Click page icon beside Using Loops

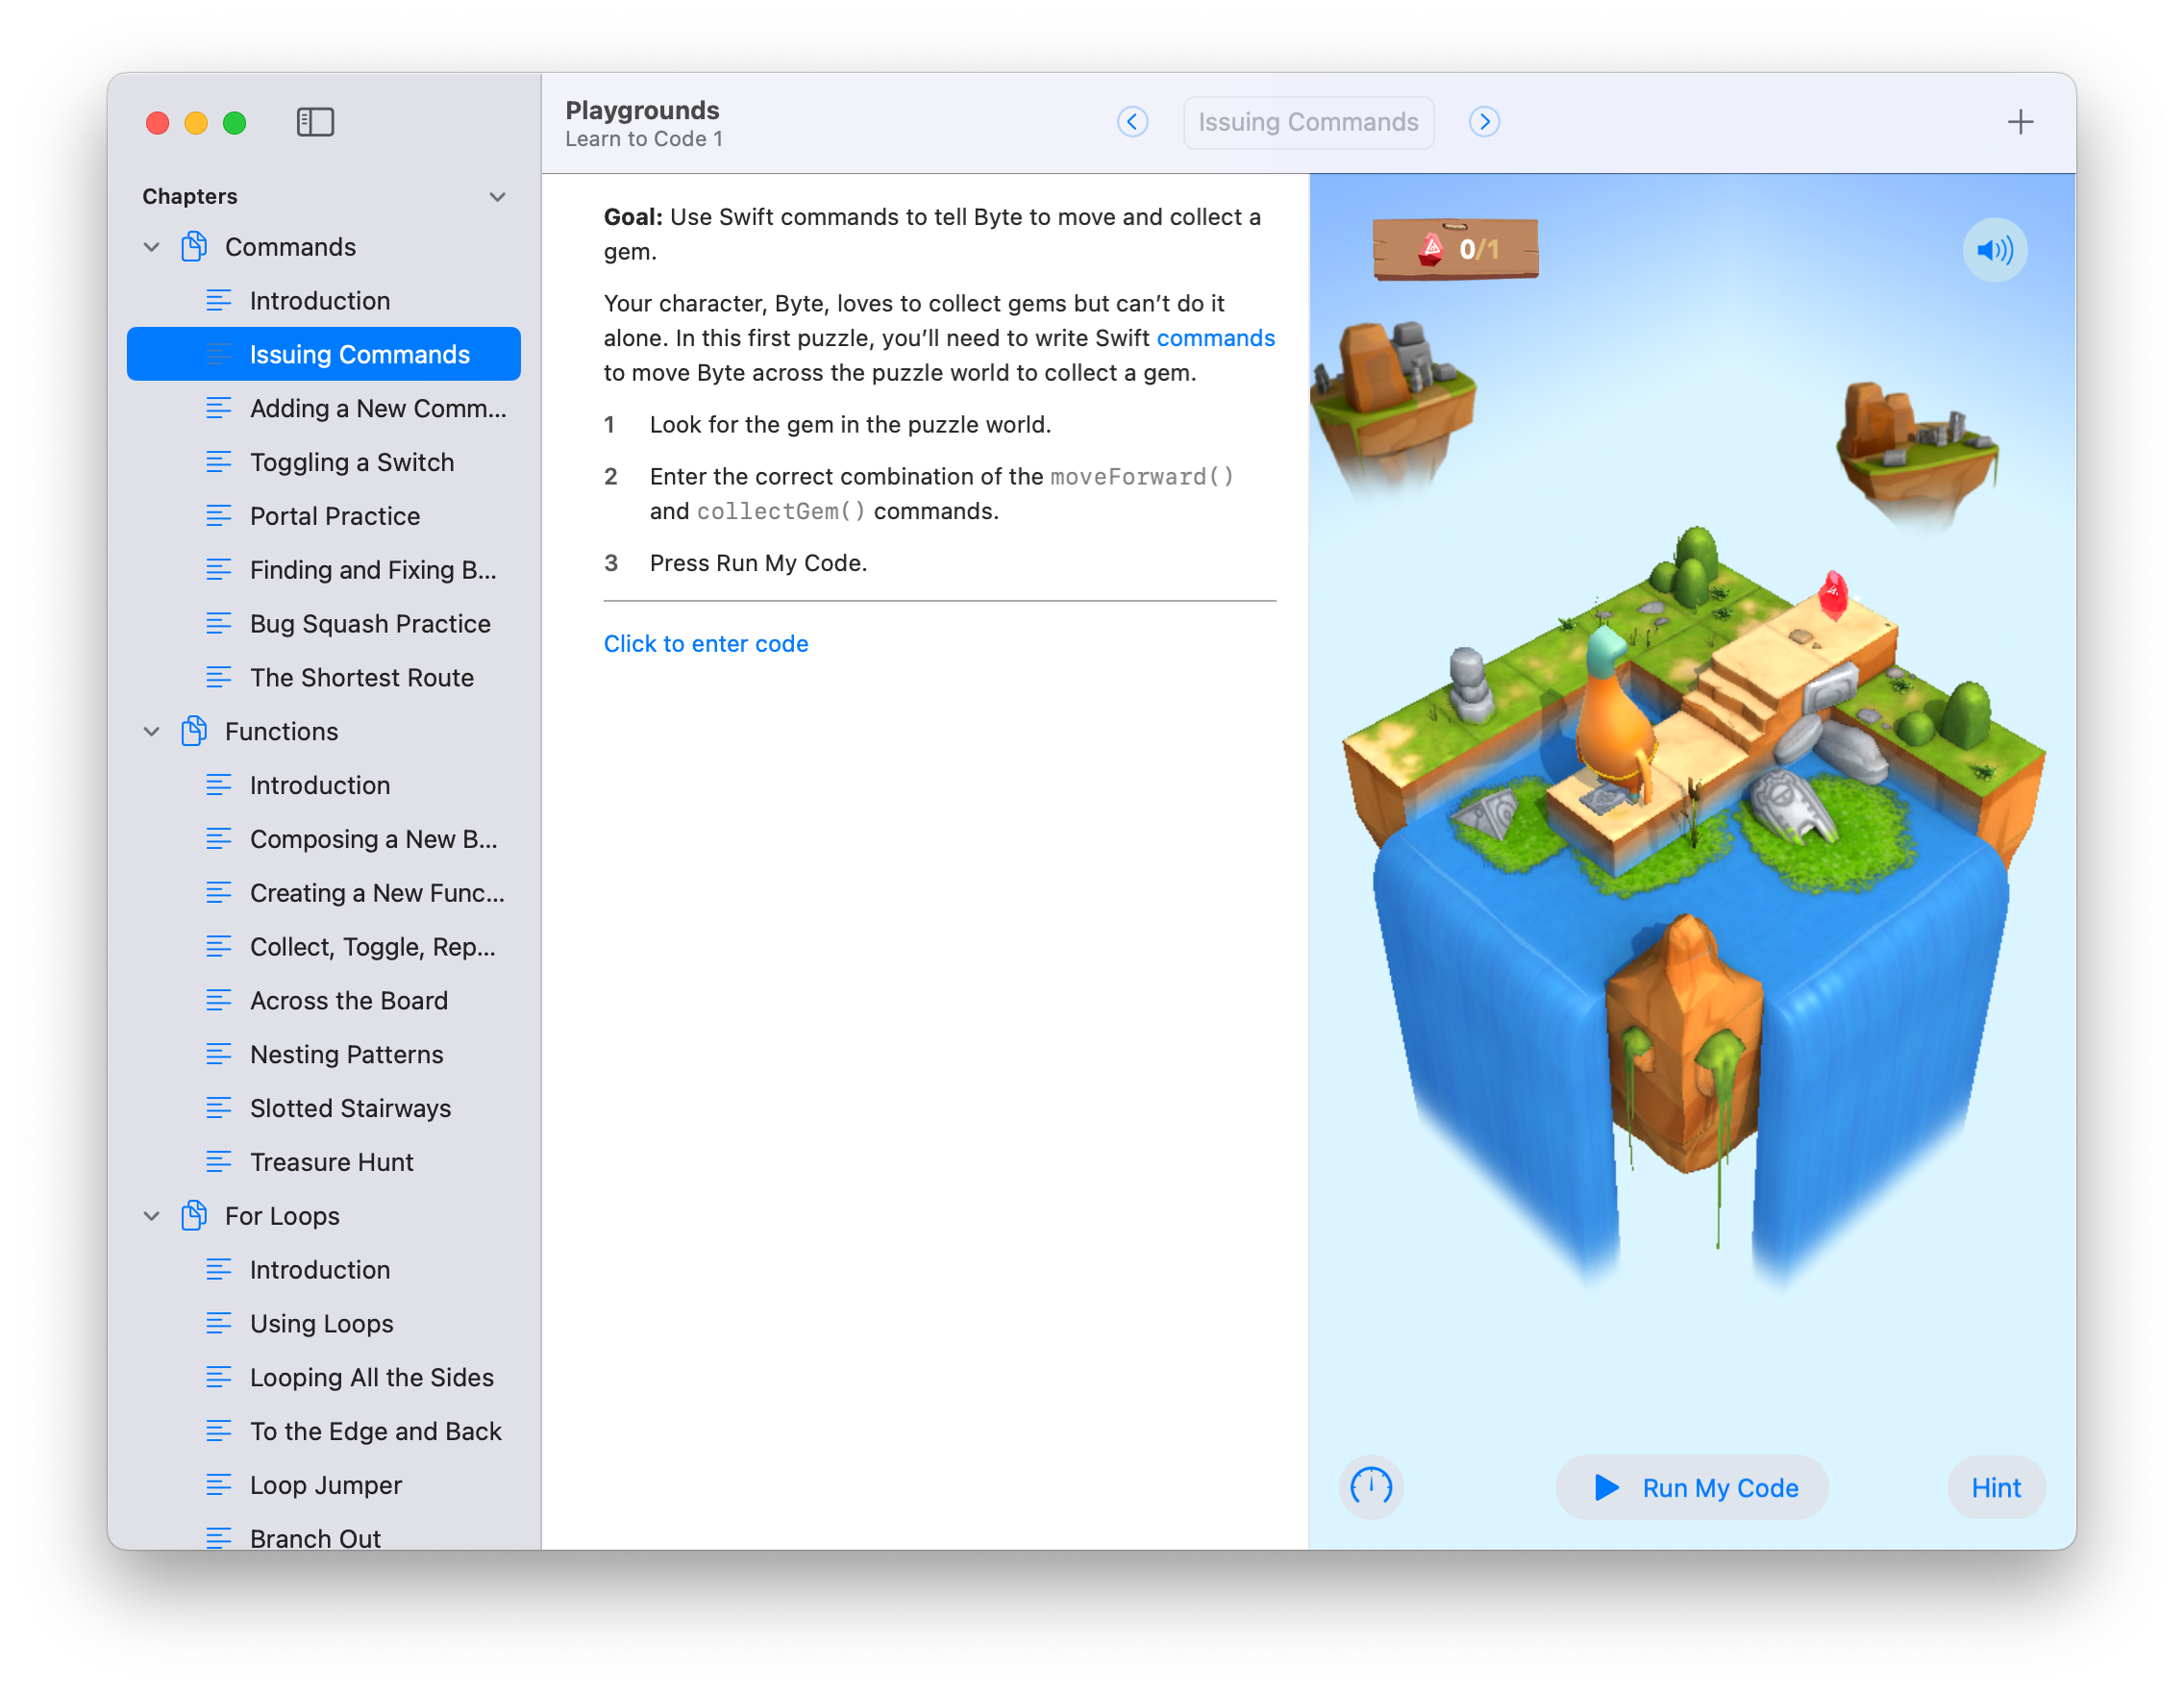click(x=218, y=1323)
